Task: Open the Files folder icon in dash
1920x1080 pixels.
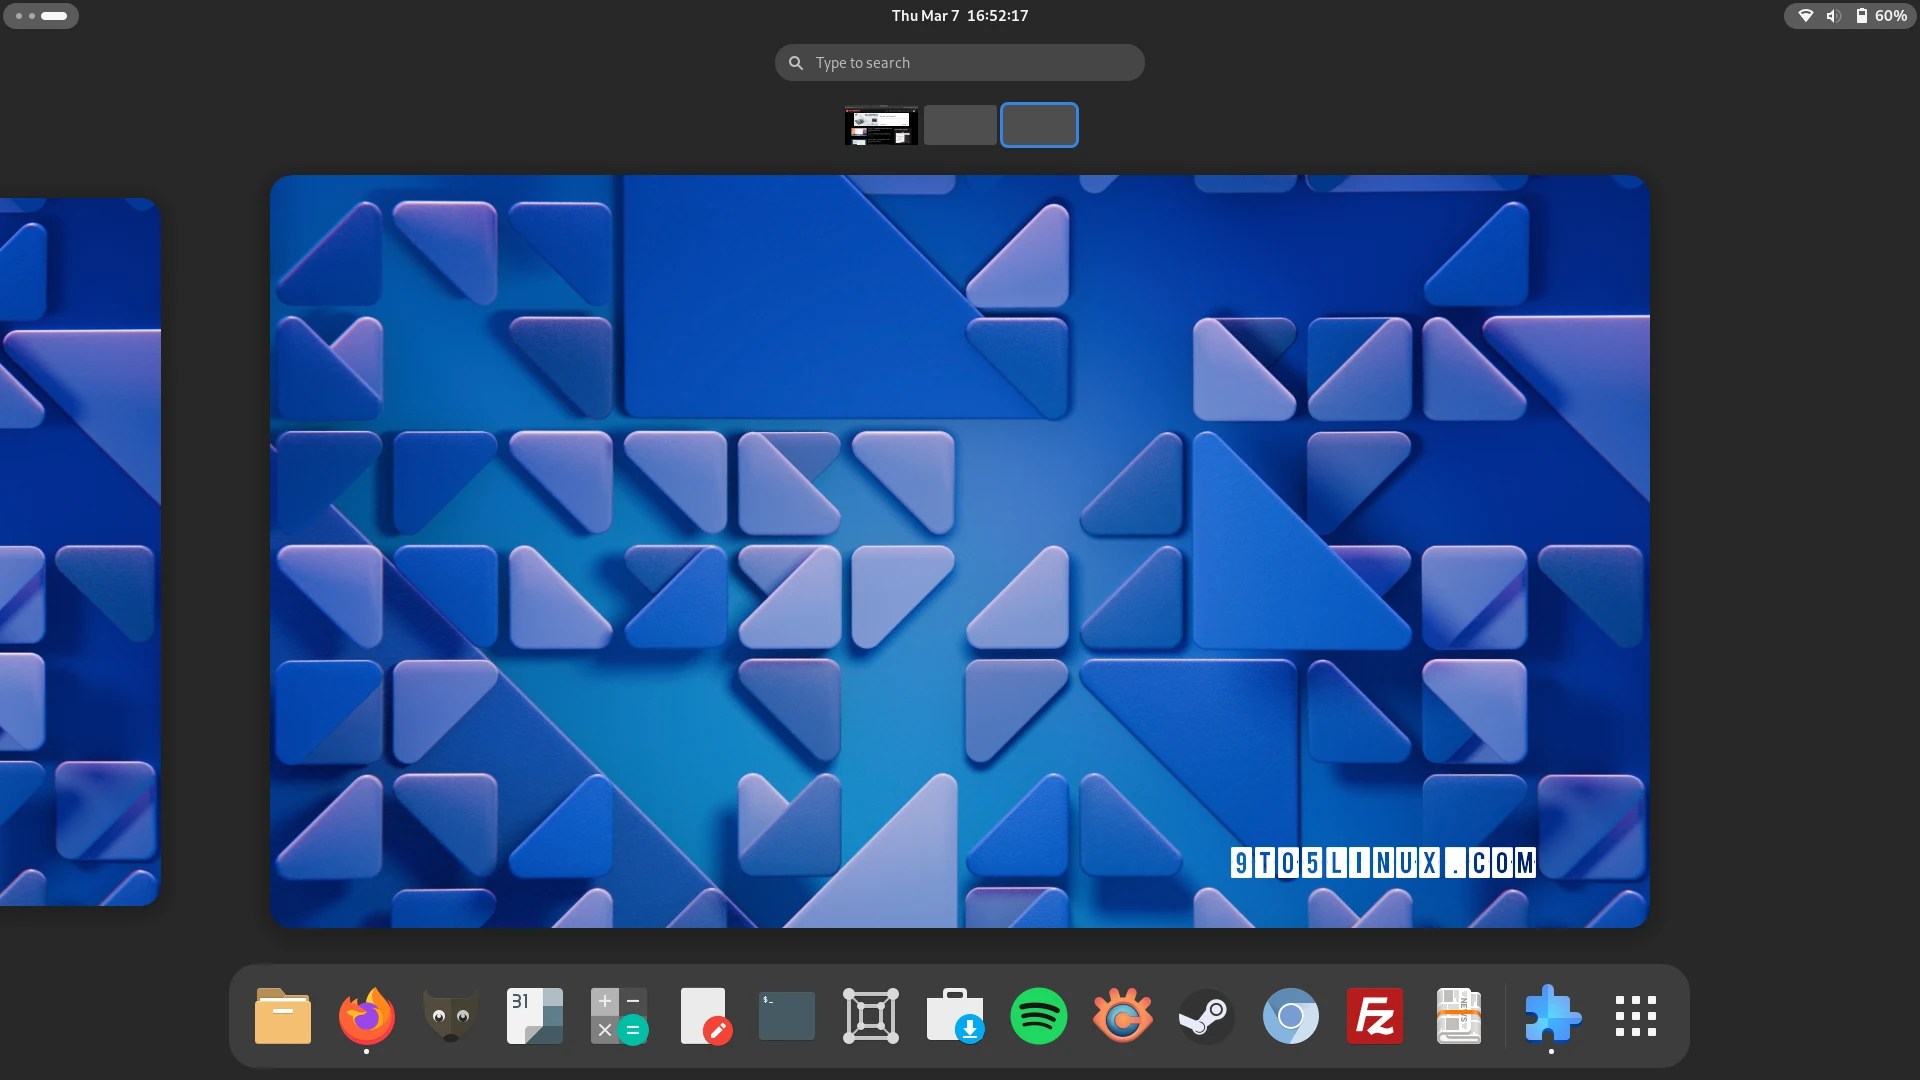Action: click(283, 1016)
